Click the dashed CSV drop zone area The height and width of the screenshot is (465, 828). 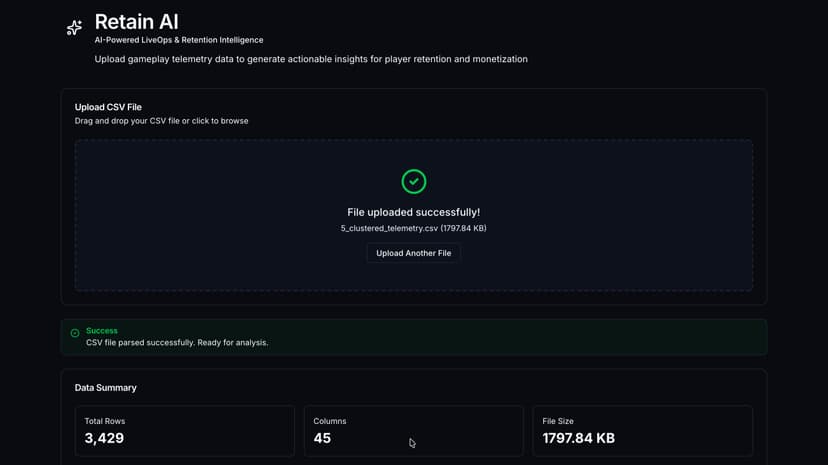413,215
